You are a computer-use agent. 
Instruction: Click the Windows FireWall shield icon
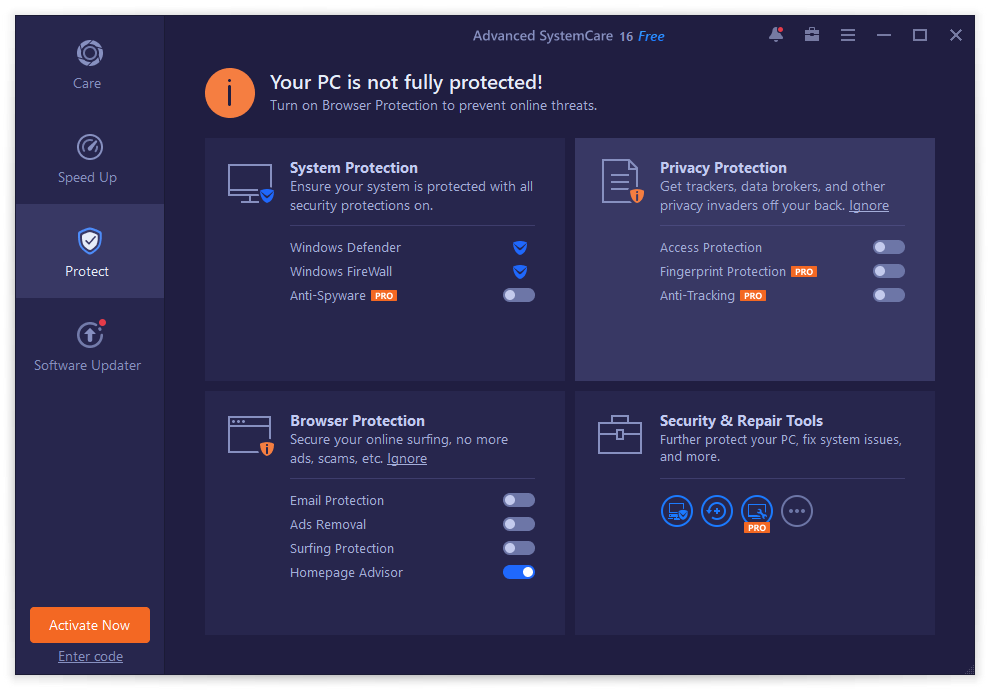[x=520, y=271]
